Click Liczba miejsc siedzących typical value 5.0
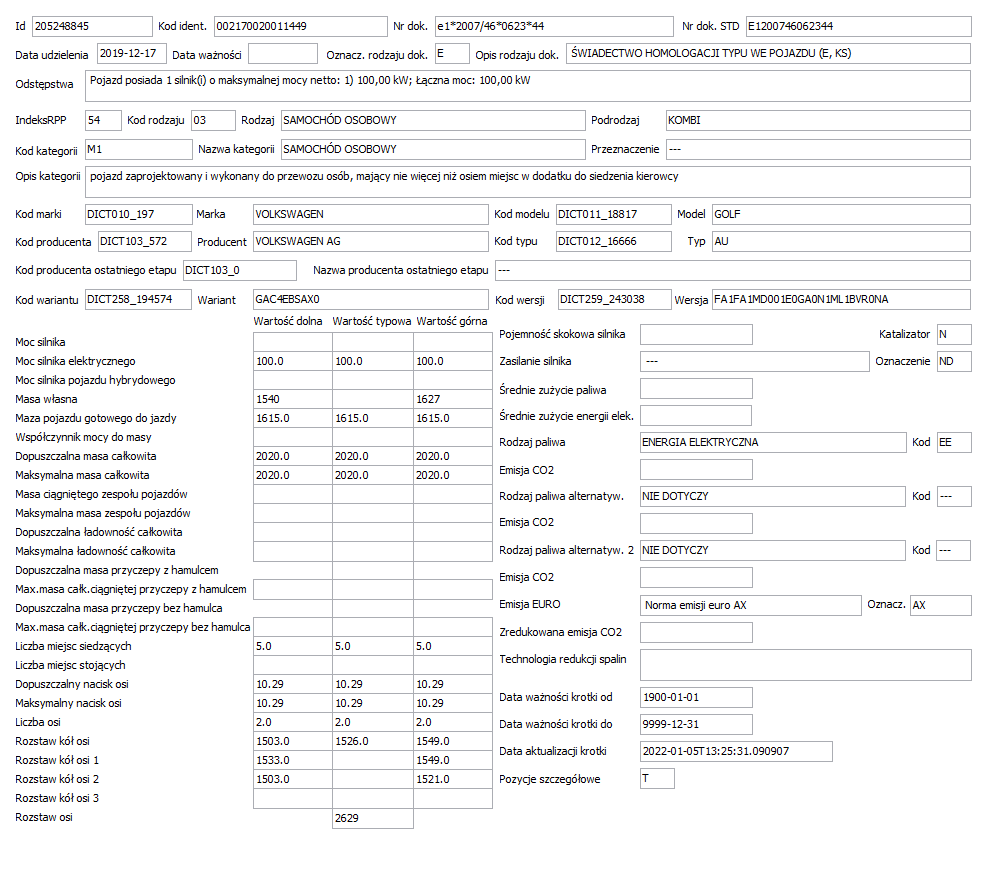 [x=373, y=646]
